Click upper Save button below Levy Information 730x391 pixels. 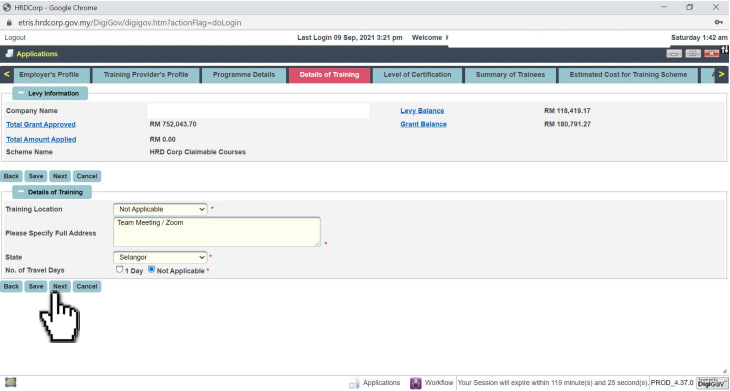coord(36,176)
